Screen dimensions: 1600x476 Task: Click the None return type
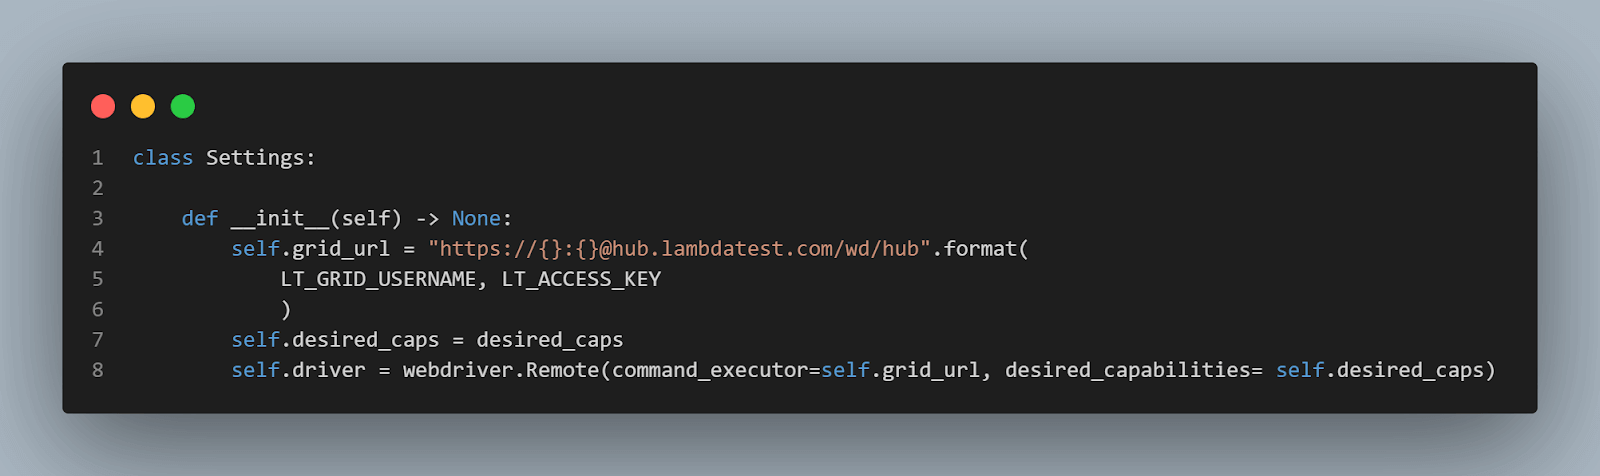click(476, 218)
